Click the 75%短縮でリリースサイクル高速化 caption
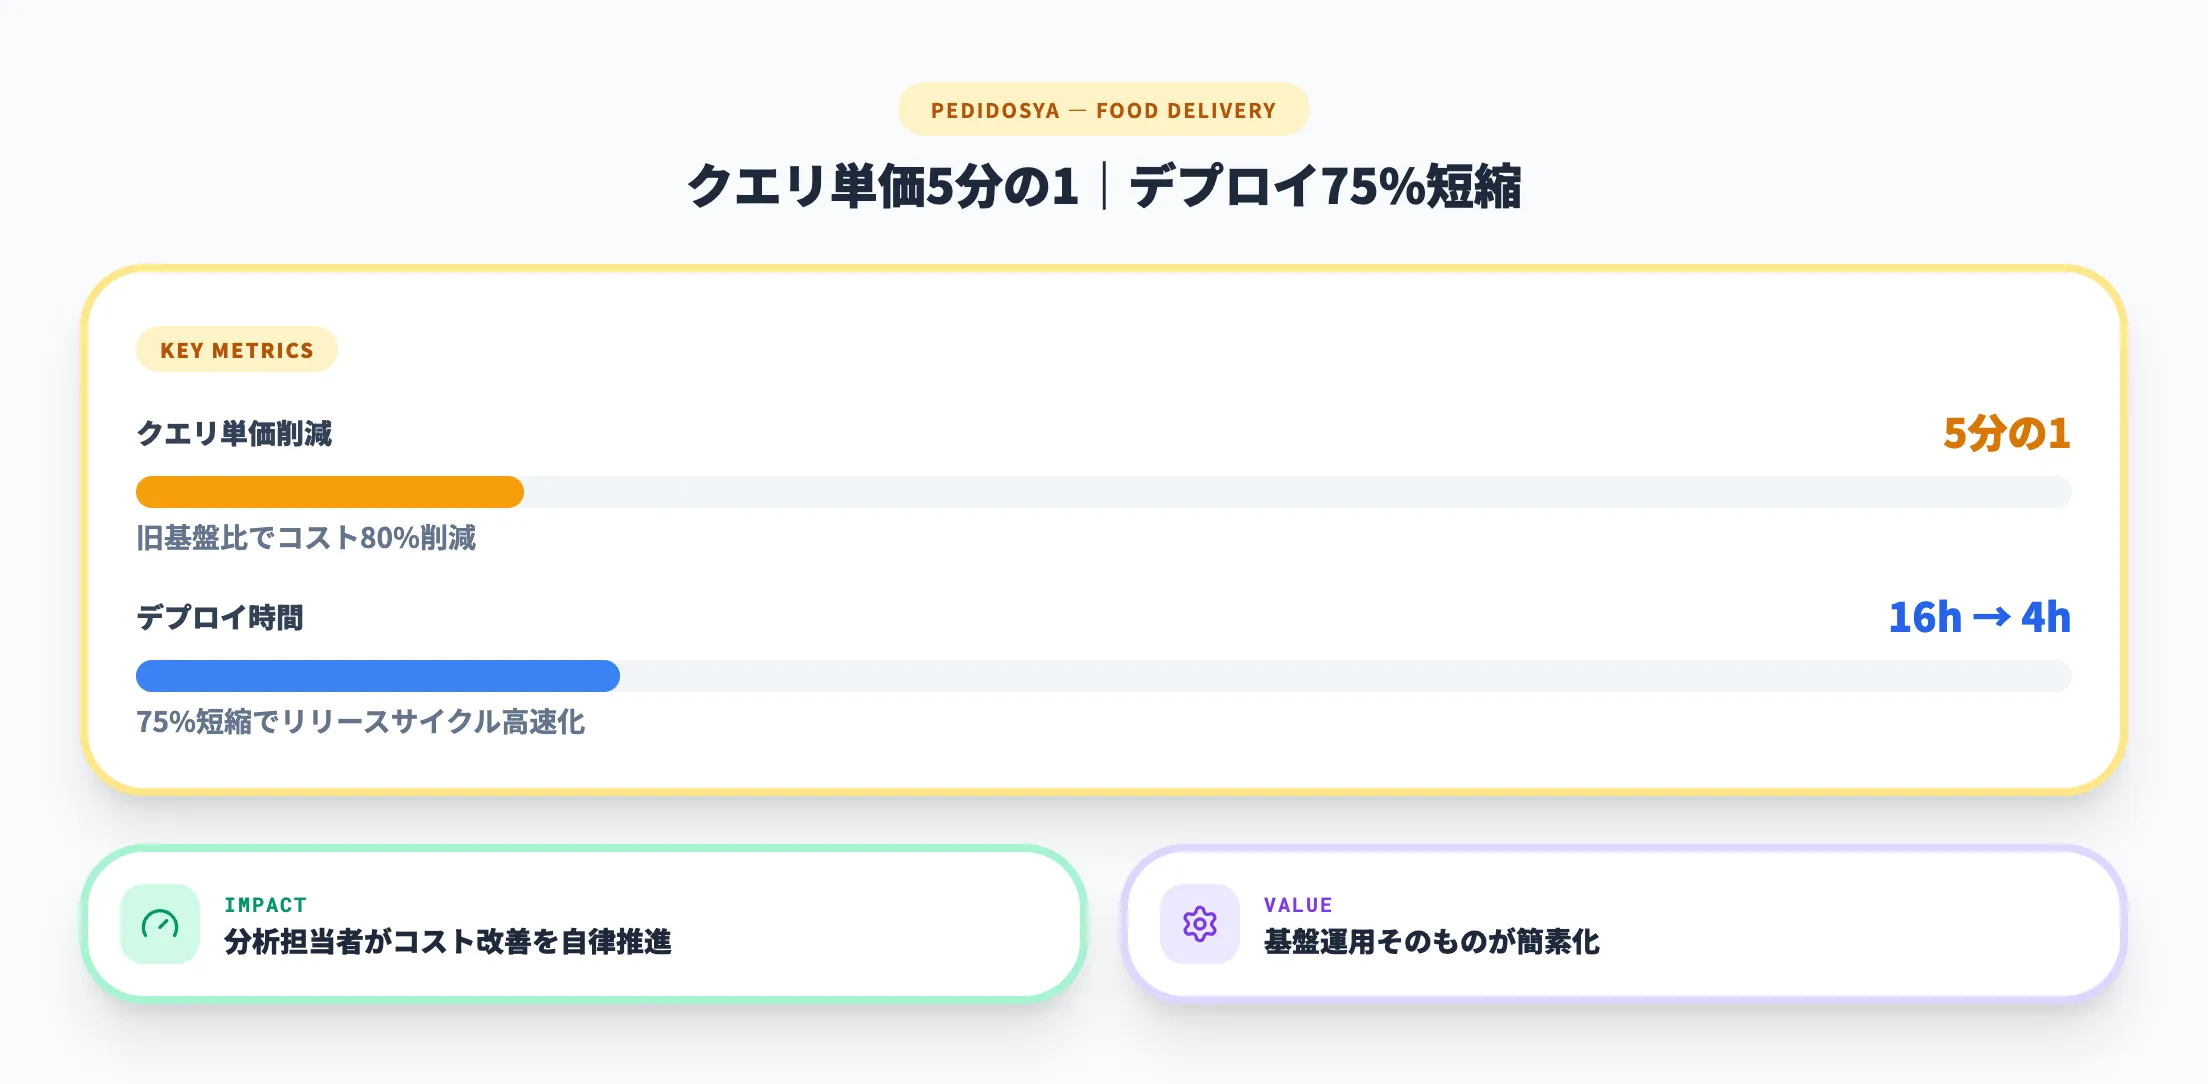Screen dimensions: 2208x1084 pyautogui.click(x=361, y=722)
